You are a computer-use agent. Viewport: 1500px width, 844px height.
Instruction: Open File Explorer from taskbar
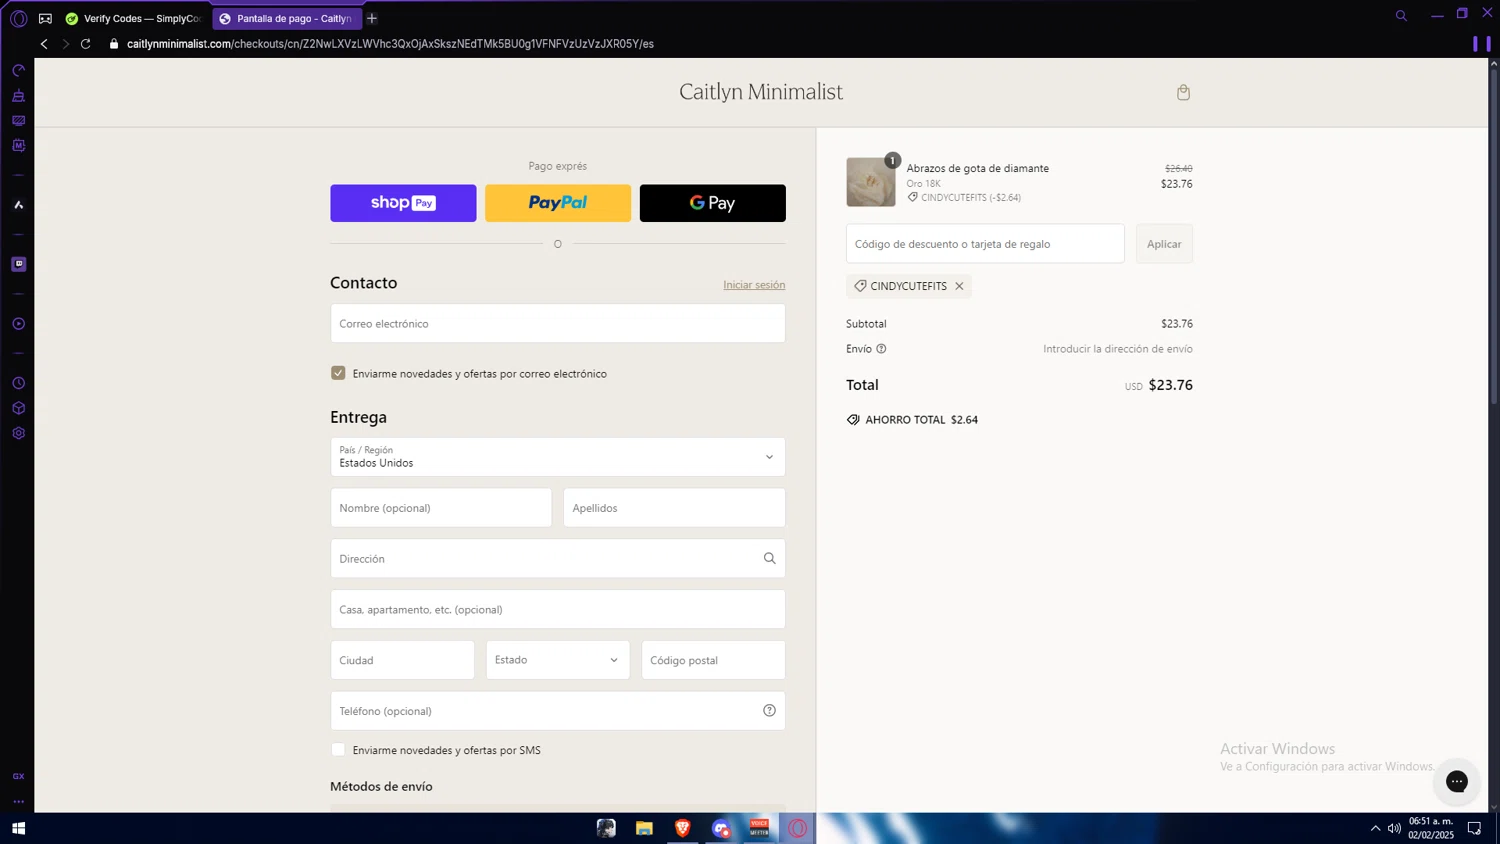(x=644, y=828)
